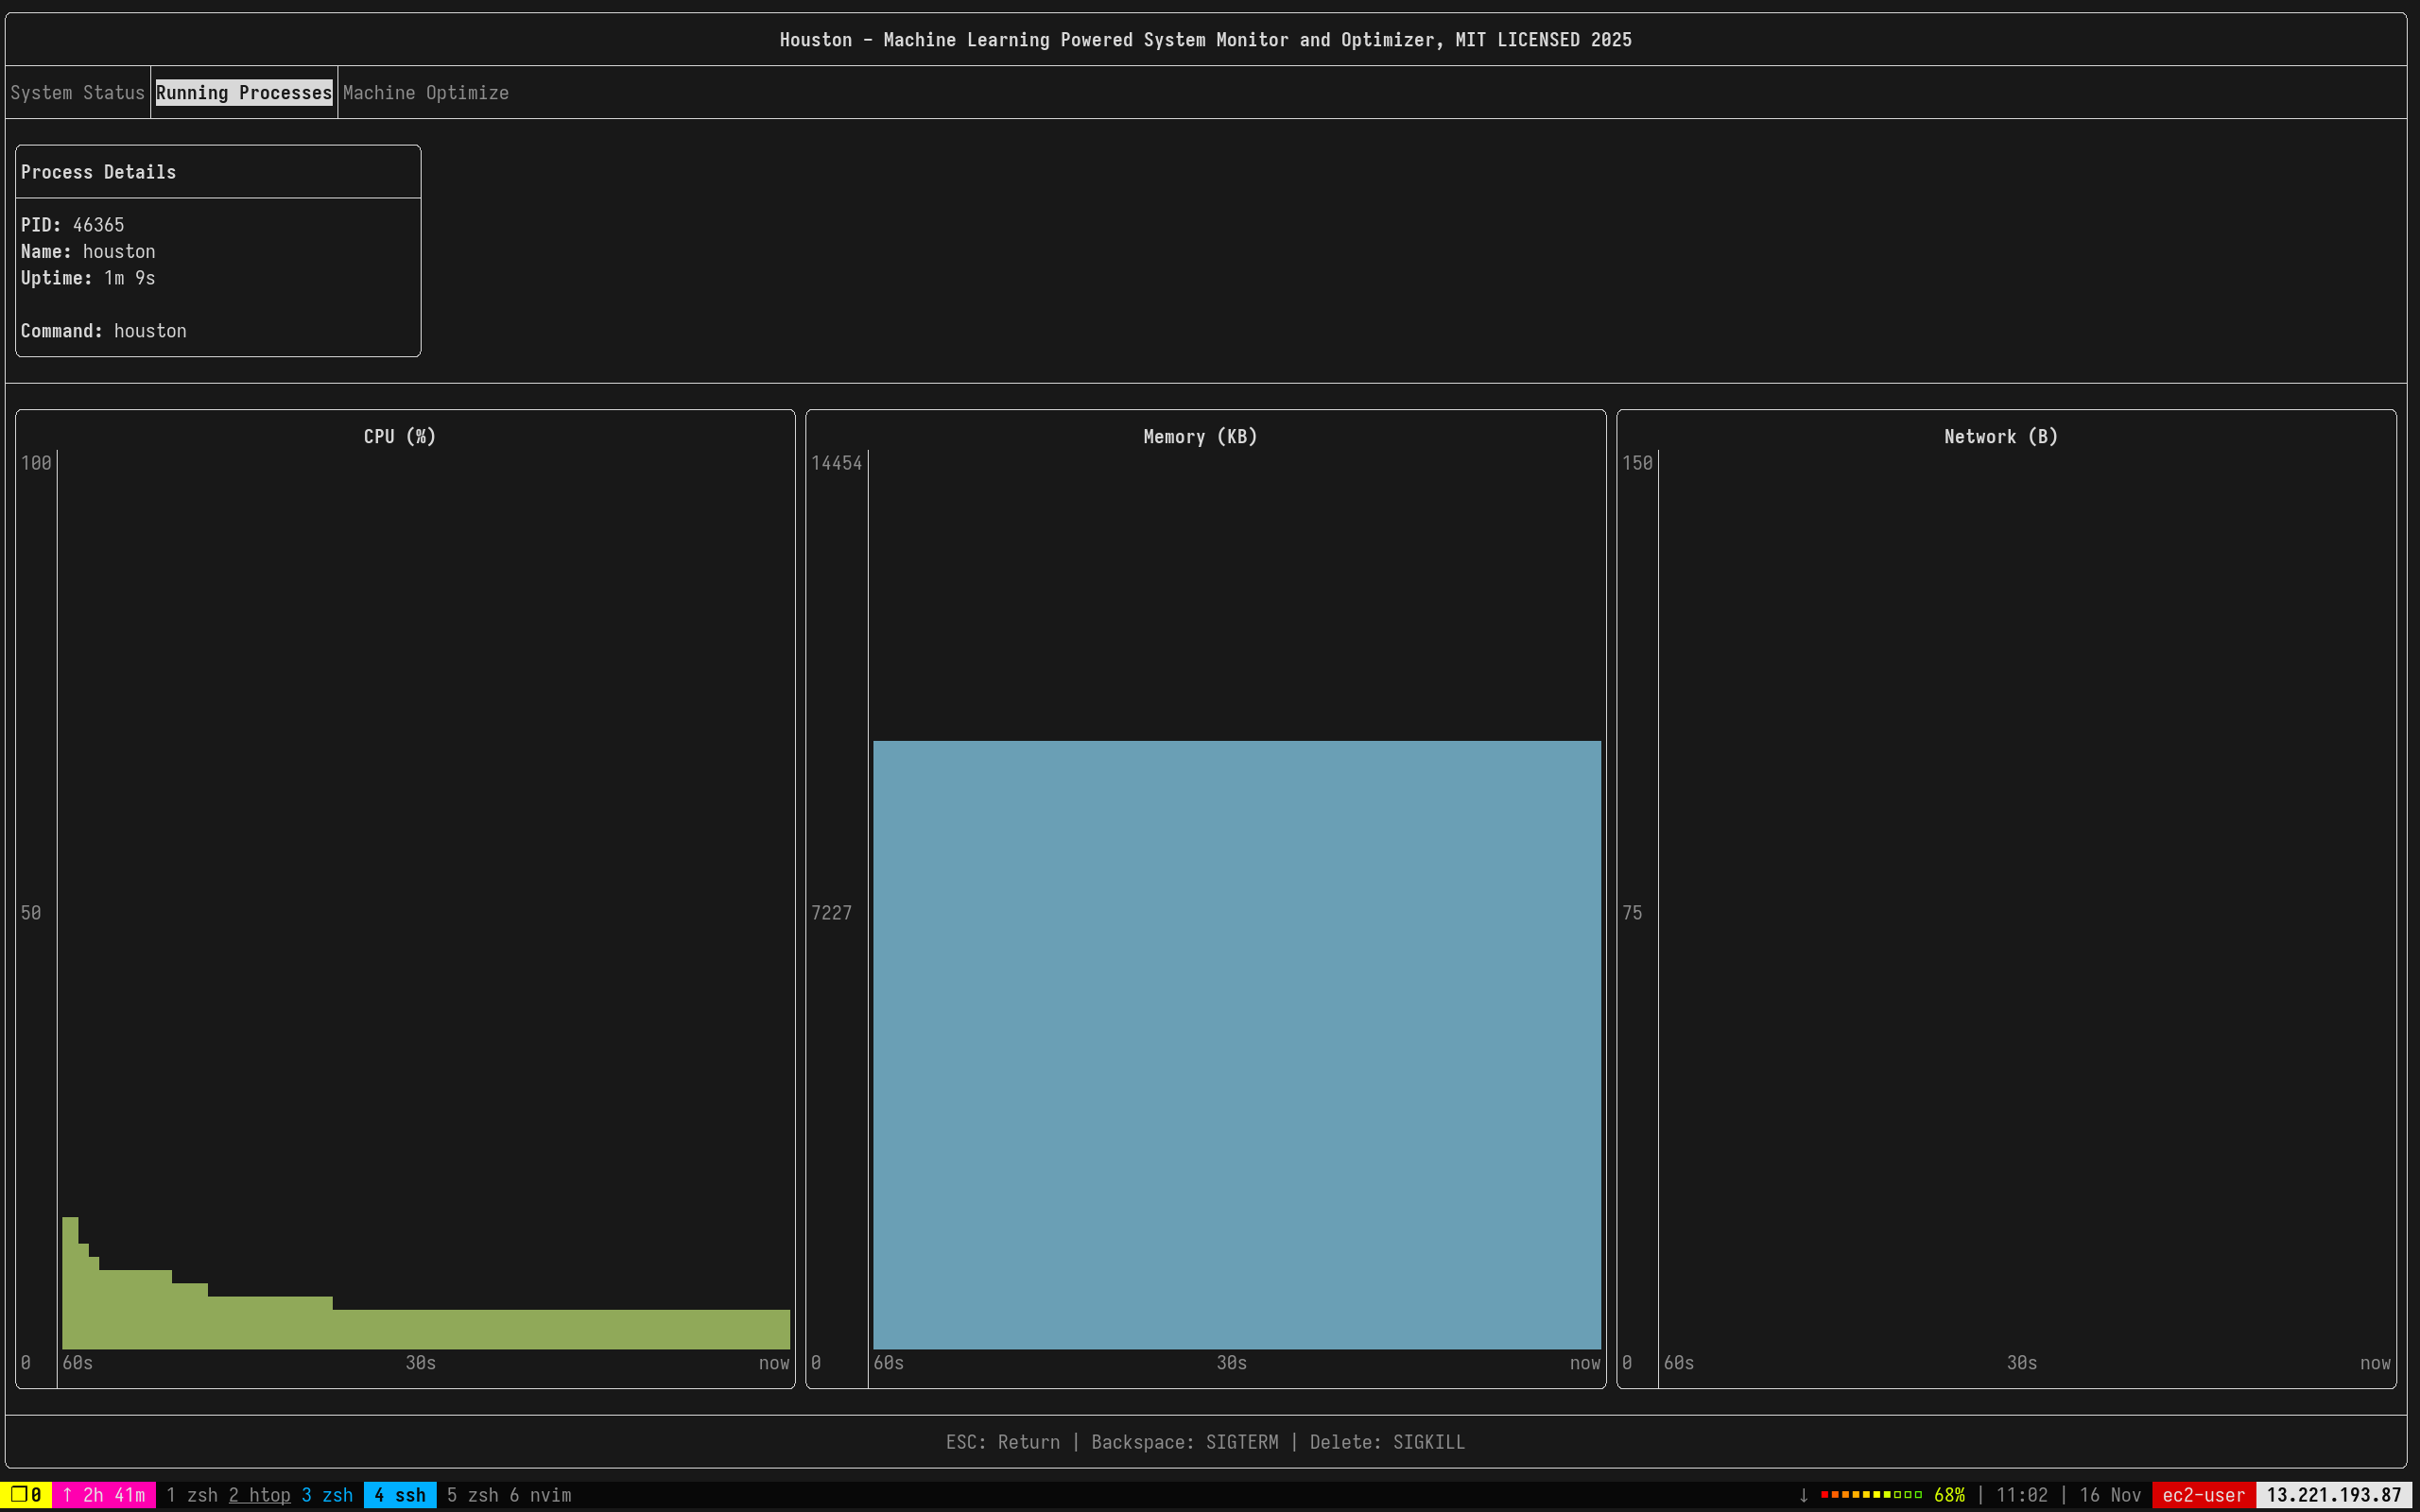This screenshot has width=2420, height=1512.
Task: Click the Delete: SIGKILL hint
Action: pyautogui.click(x=1387, y=1442)
